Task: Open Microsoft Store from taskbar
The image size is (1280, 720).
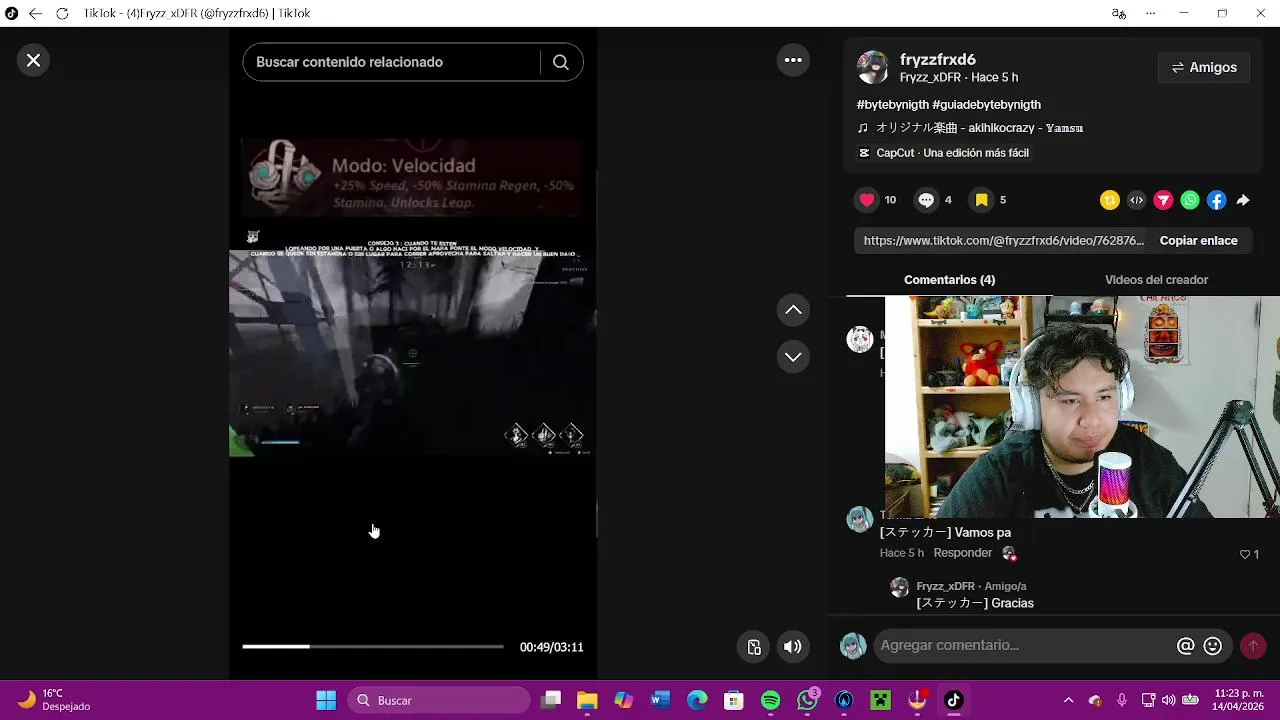Action: (x=734, y=700)
